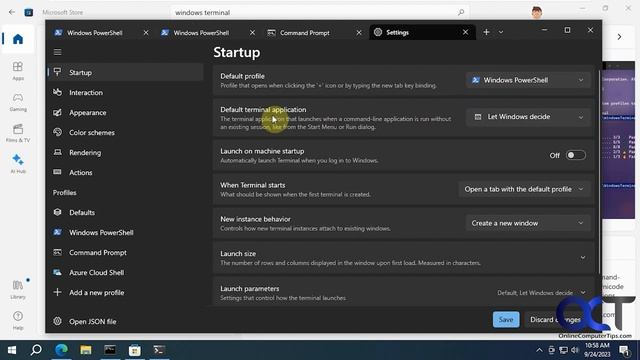Click the gear icon beside Open JSON file

(x=58, y=321)
